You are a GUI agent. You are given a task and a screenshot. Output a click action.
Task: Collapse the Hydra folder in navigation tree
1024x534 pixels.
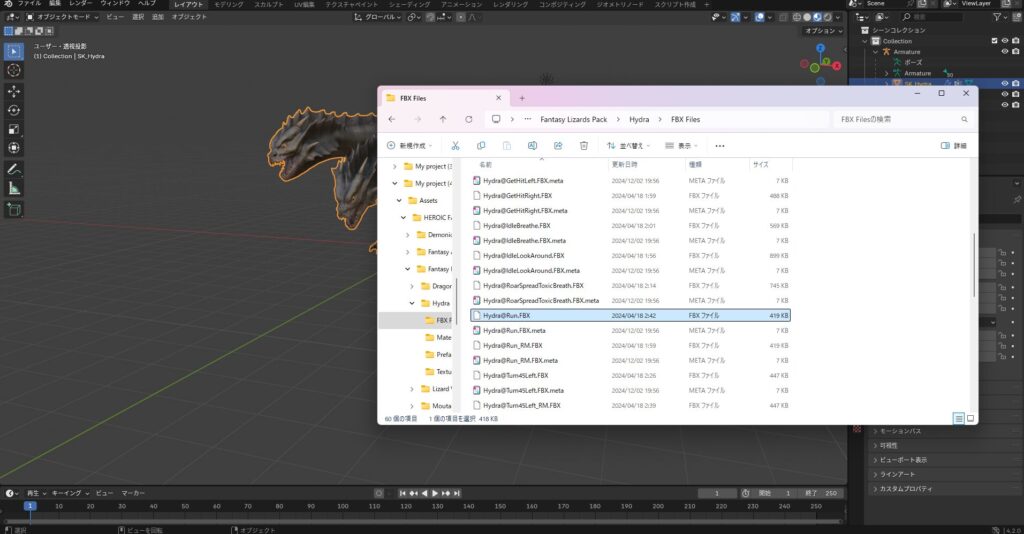(411, 303)
